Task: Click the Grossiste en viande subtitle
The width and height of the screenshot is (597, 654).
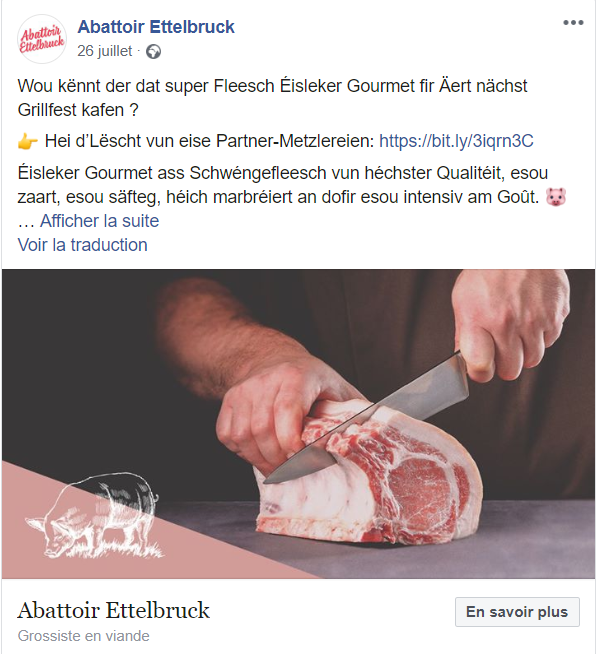Action: pyautogui.click(x=83, y=636)
